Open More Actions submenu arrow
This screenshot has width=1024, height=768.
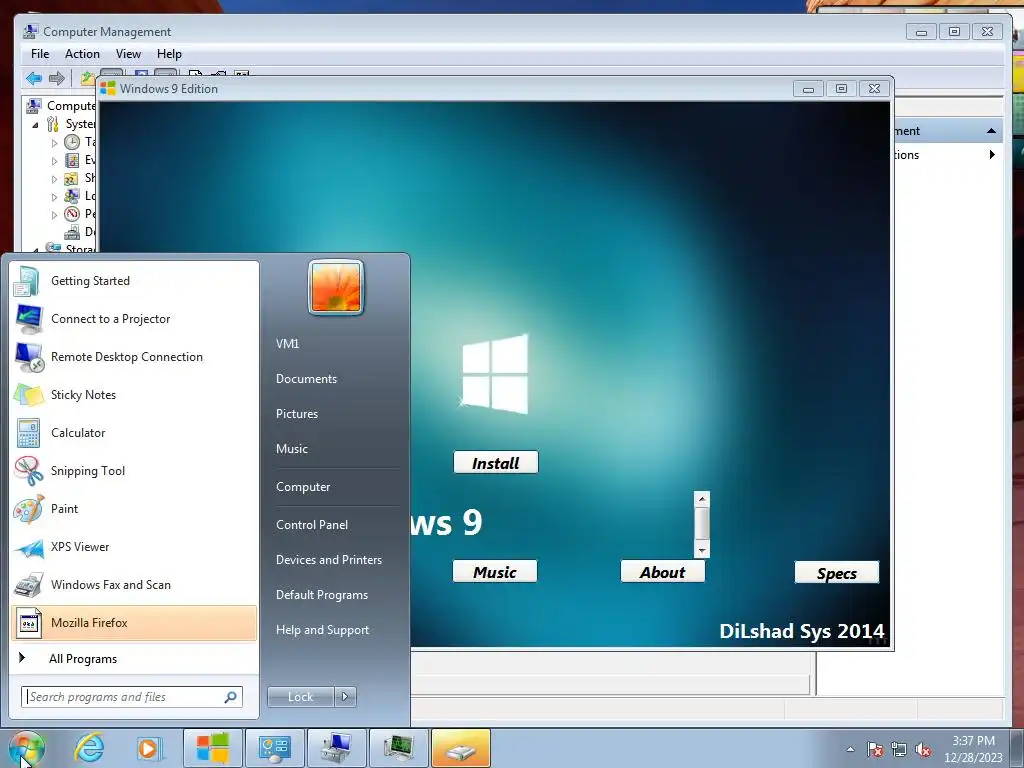click(x=992, y=155)
